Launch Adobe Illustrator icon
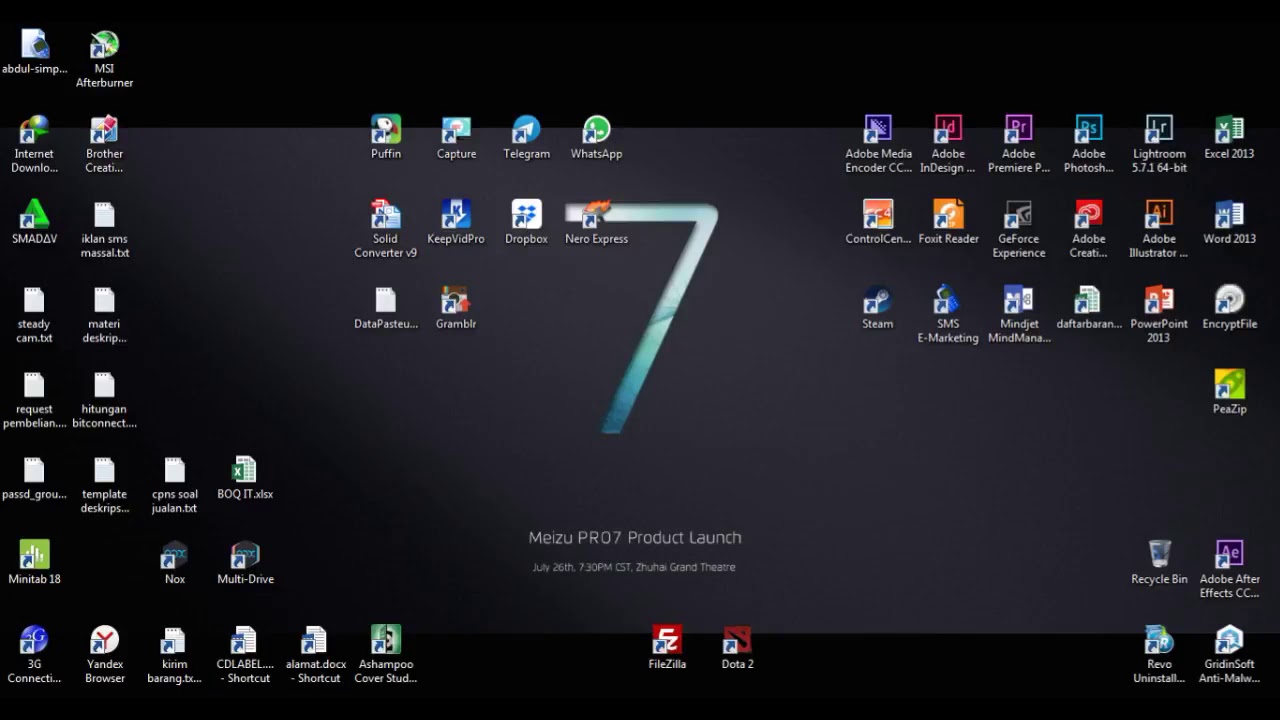The width and height of the screenshot is (1280, 720). [x=1159, y=215]
